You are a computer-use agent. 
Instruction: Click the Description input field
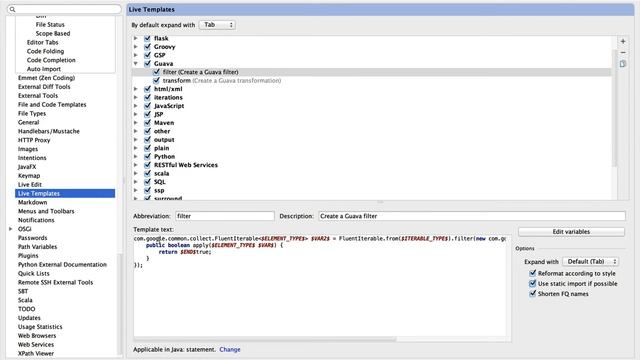click(x=471, y=216)
